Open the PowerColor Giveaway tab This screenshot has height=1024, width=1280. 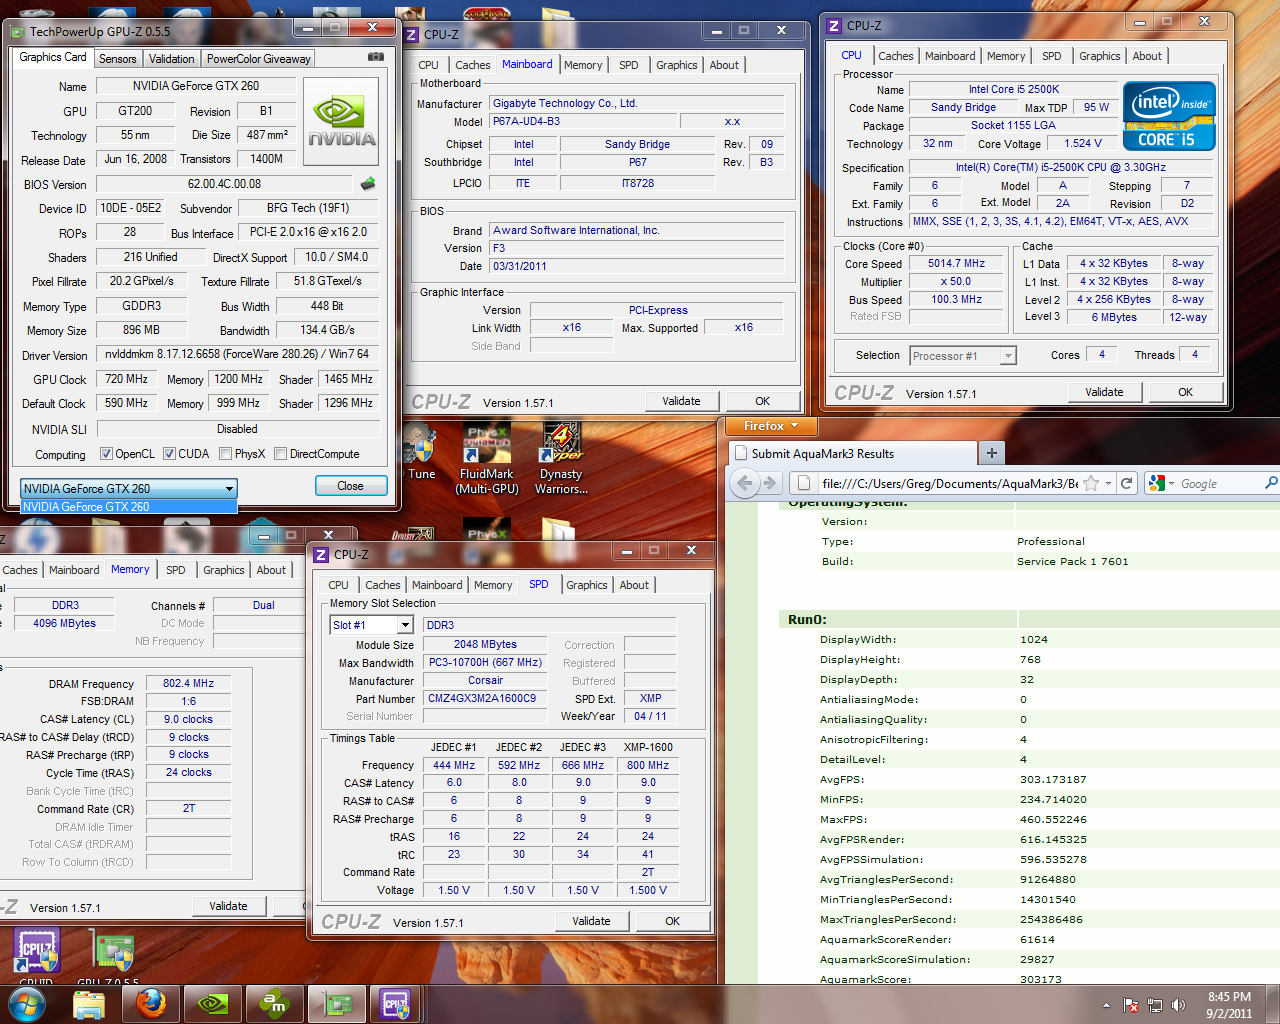(x=259, y=59)
